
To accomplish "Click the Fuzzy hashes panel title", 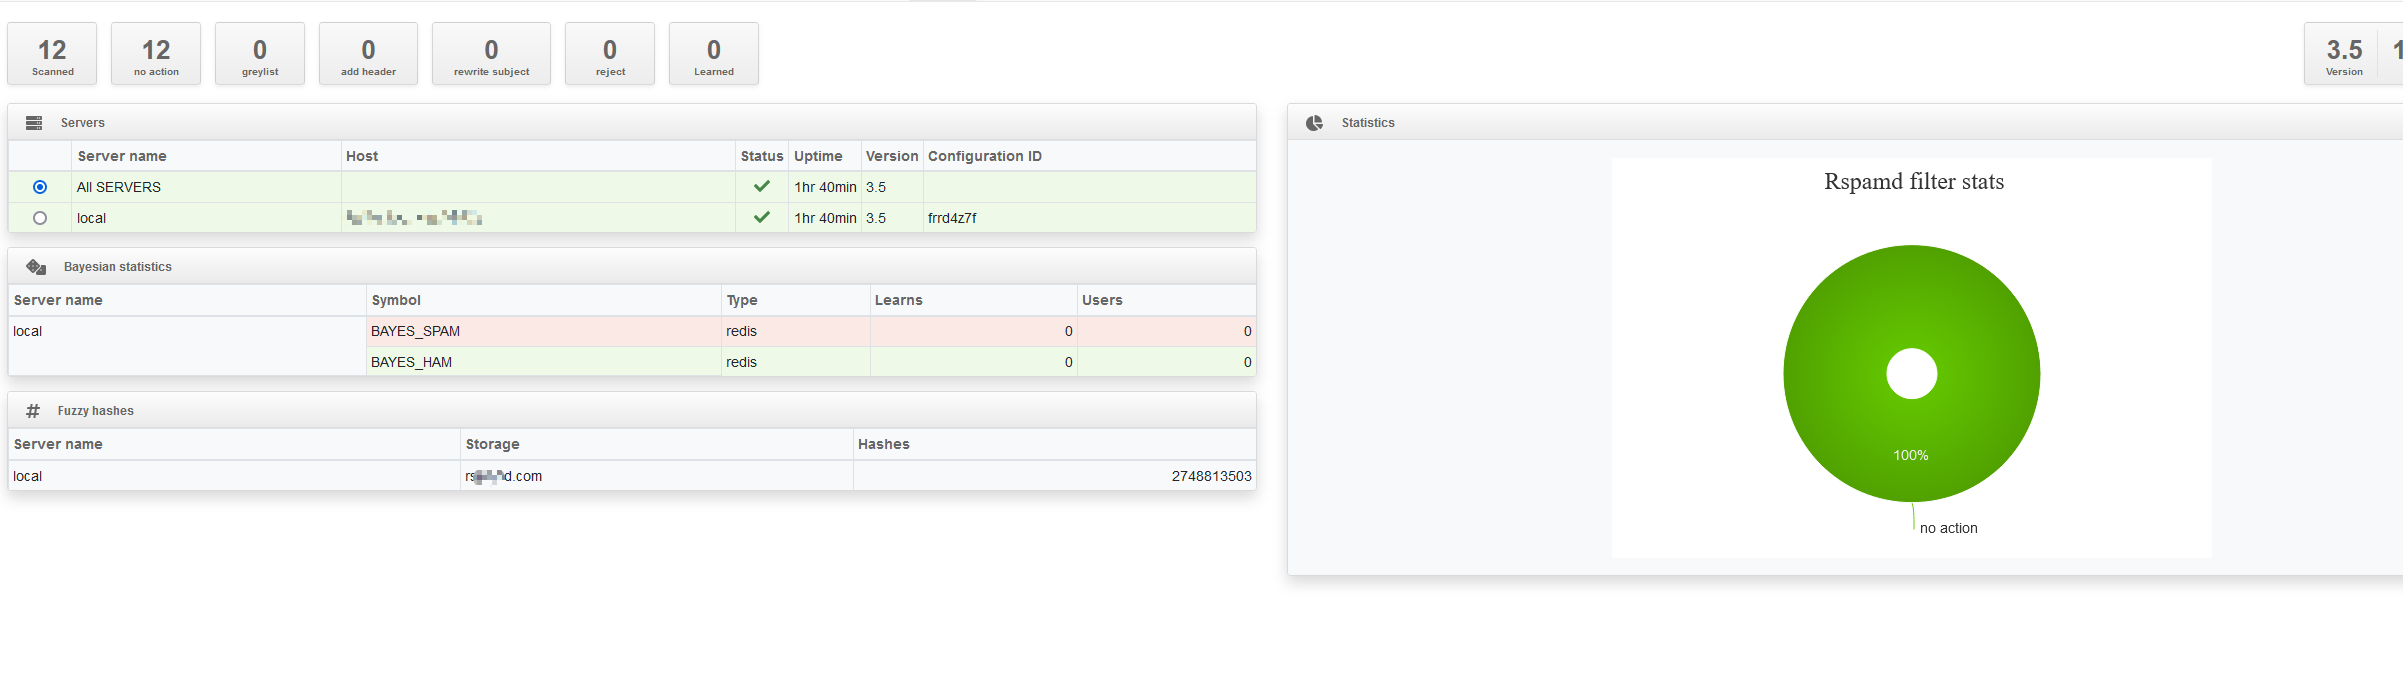I will coord(96,411).
